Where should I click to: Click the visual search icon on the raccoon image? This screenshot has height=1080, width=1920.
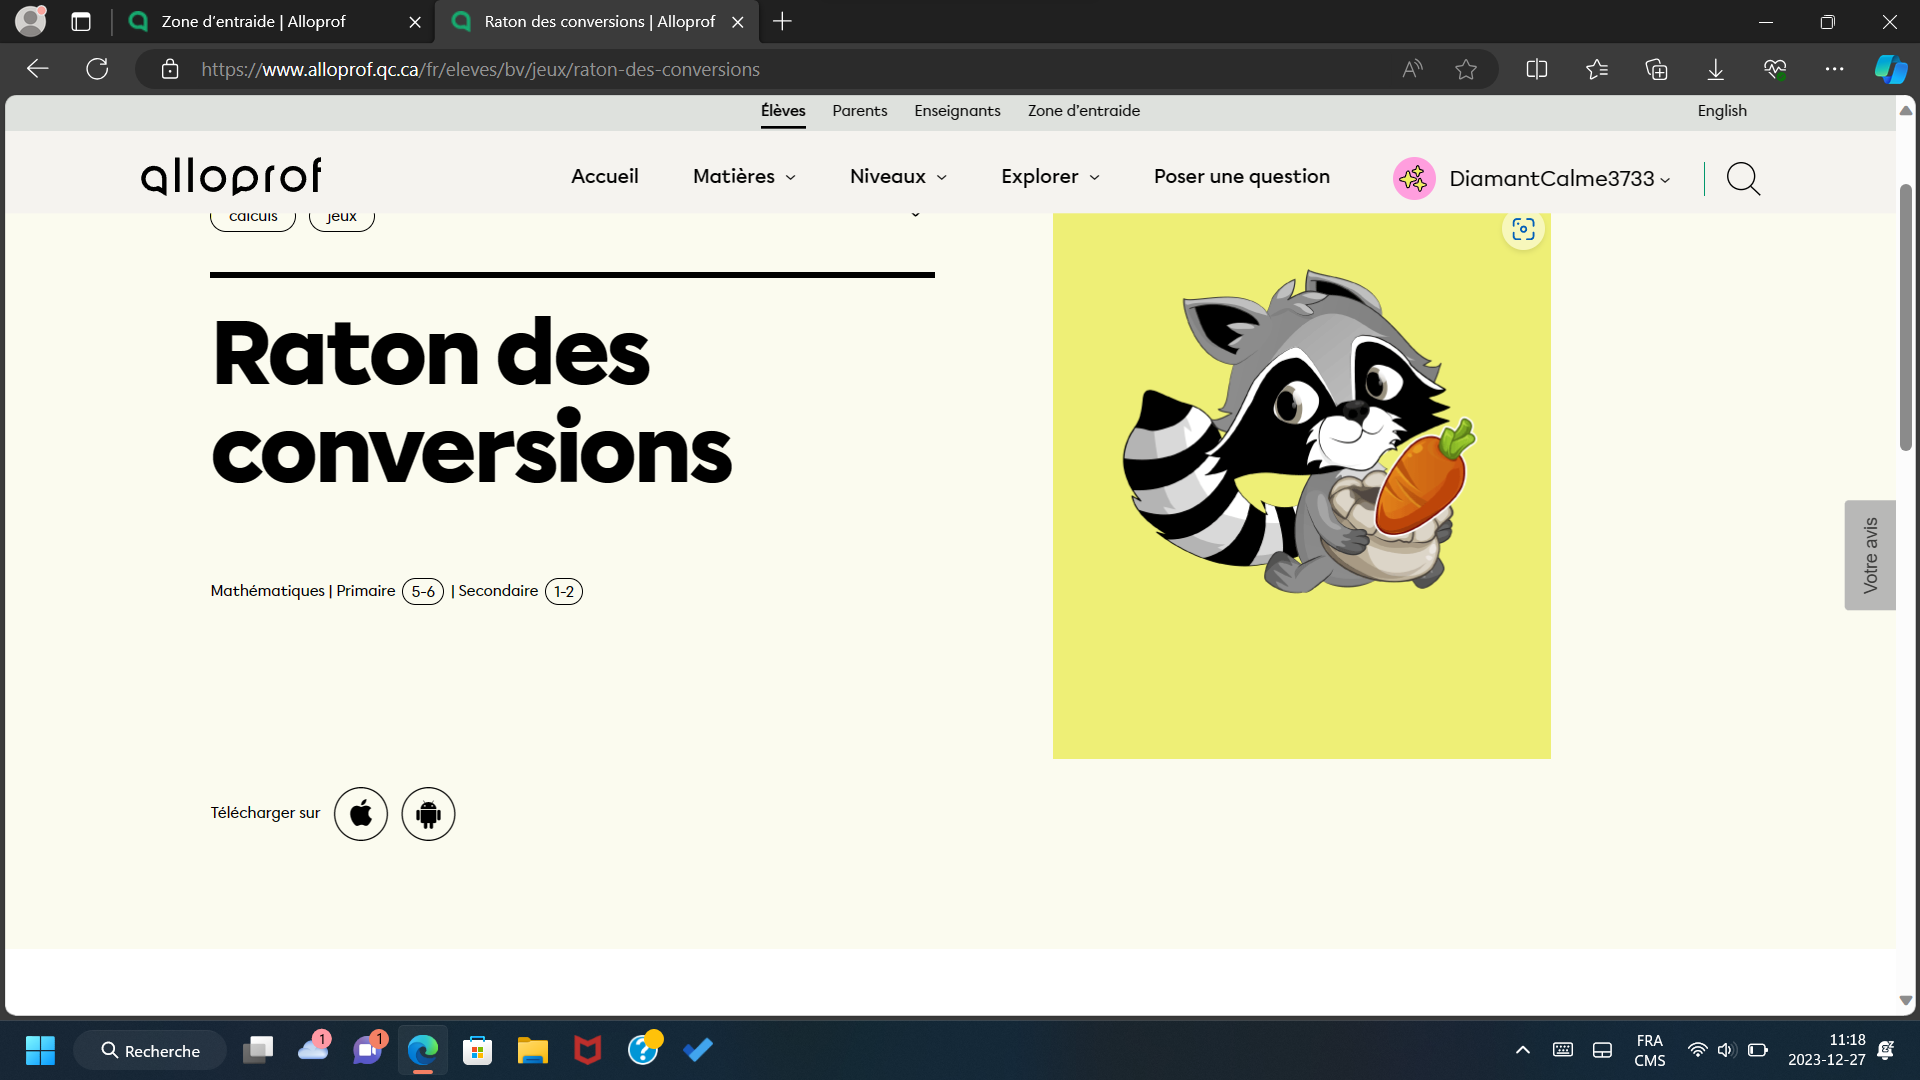point(1522,229)
